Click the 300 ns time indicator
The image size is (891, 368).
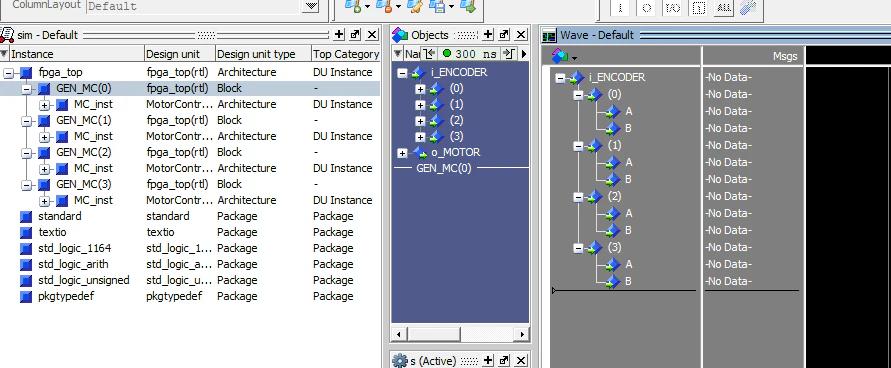coord(469,54)
